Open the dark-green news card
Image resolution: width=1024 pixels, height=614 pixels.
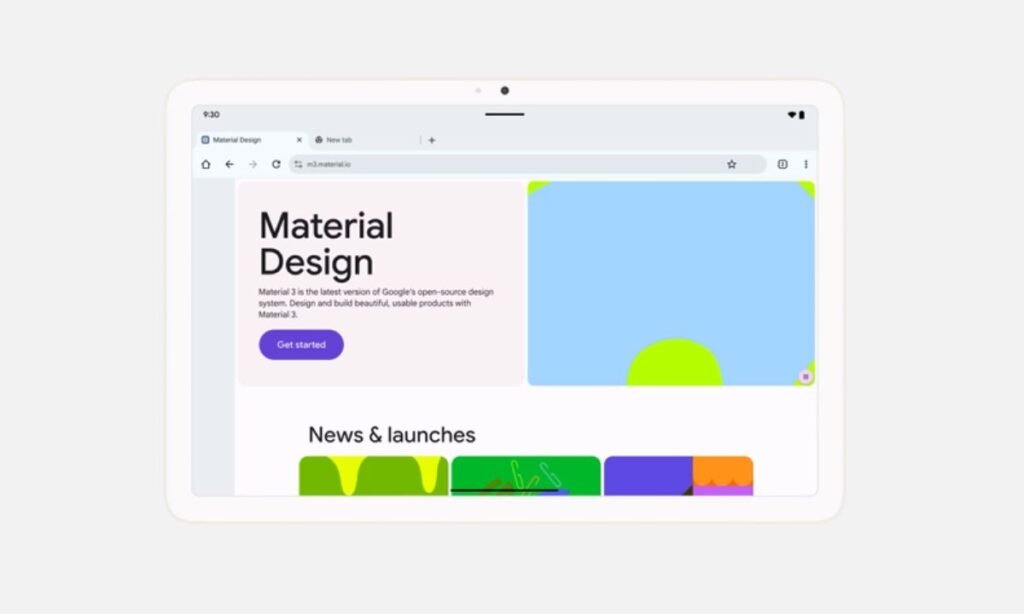click(x=526, y=476)
